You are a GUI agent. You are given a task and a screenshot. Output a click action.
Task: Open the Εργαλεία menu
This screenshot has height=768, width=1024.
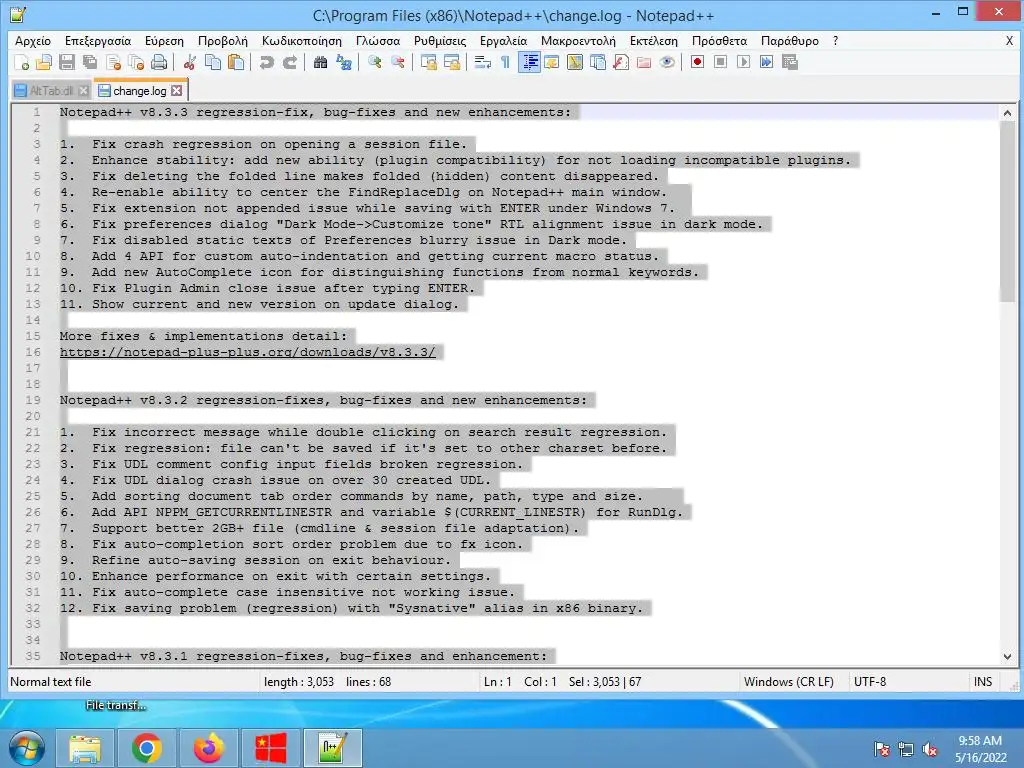tap(504, 40)
